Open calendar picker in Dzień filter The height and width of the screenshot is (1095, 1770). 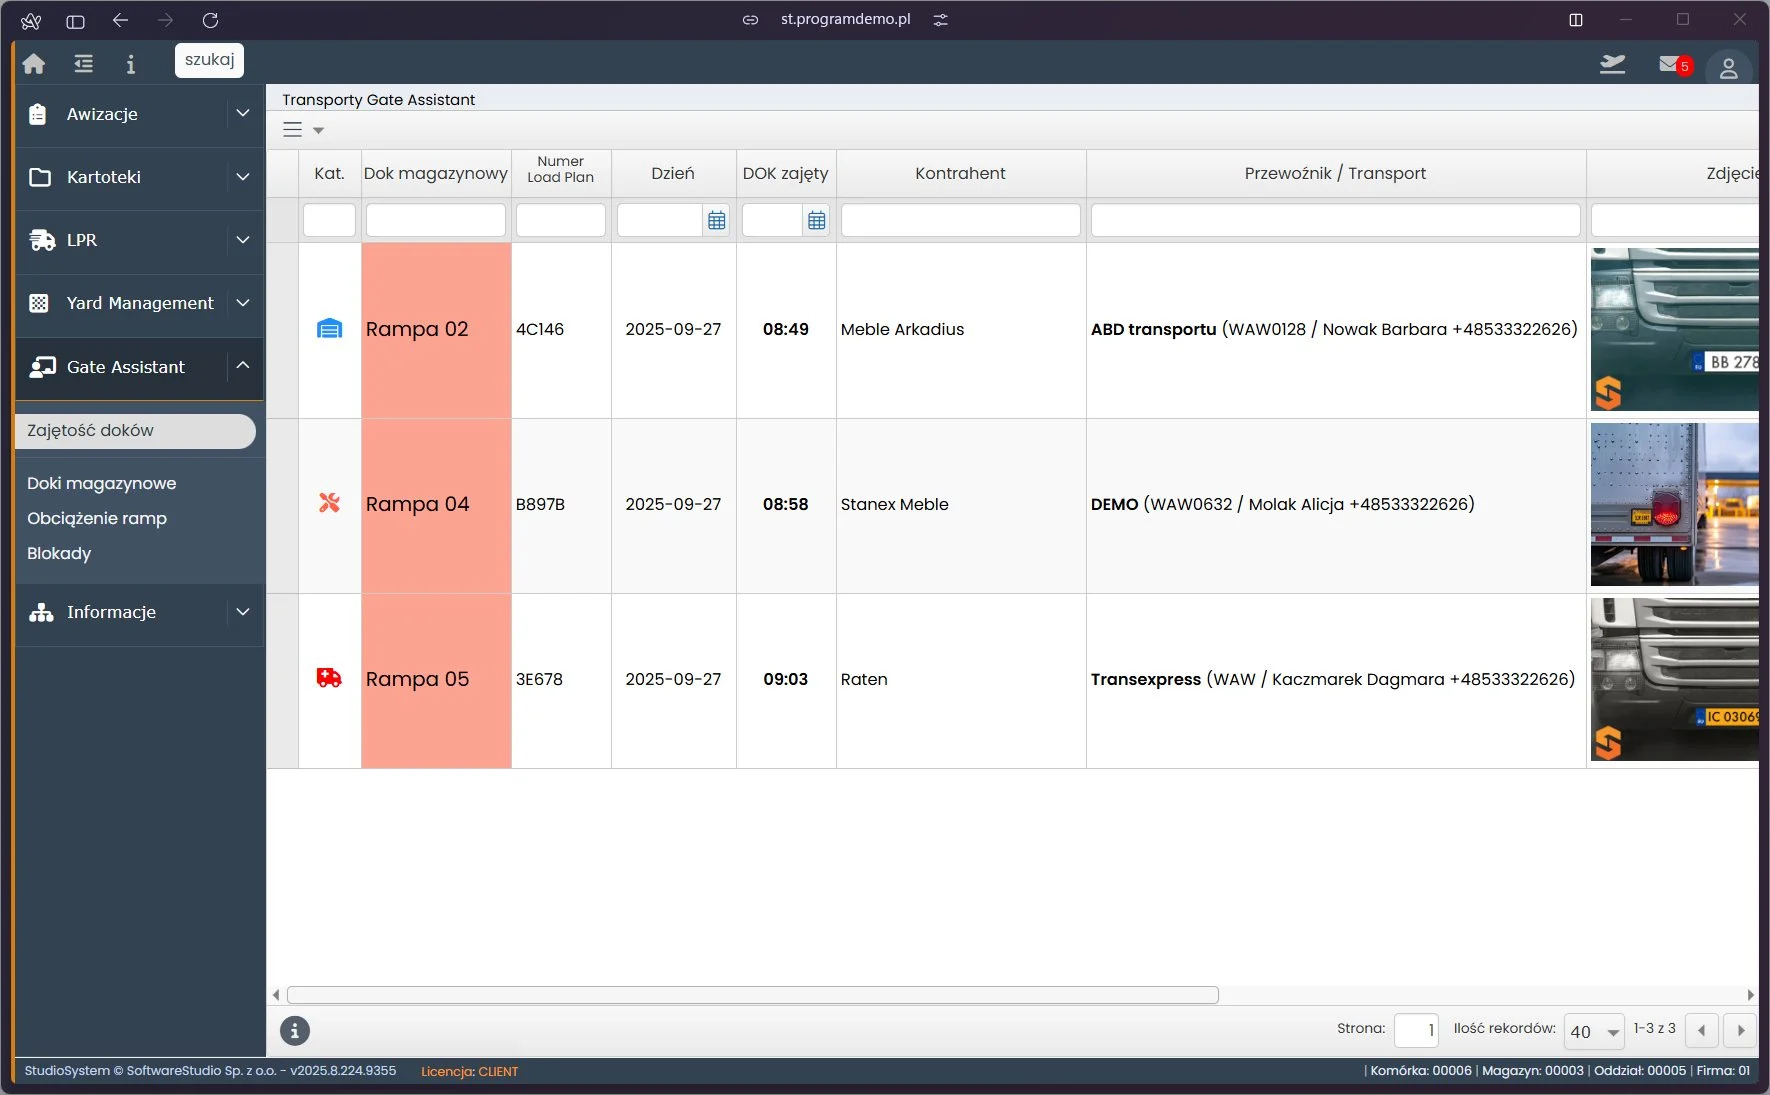pyautogui.click(x=716, y=221)
